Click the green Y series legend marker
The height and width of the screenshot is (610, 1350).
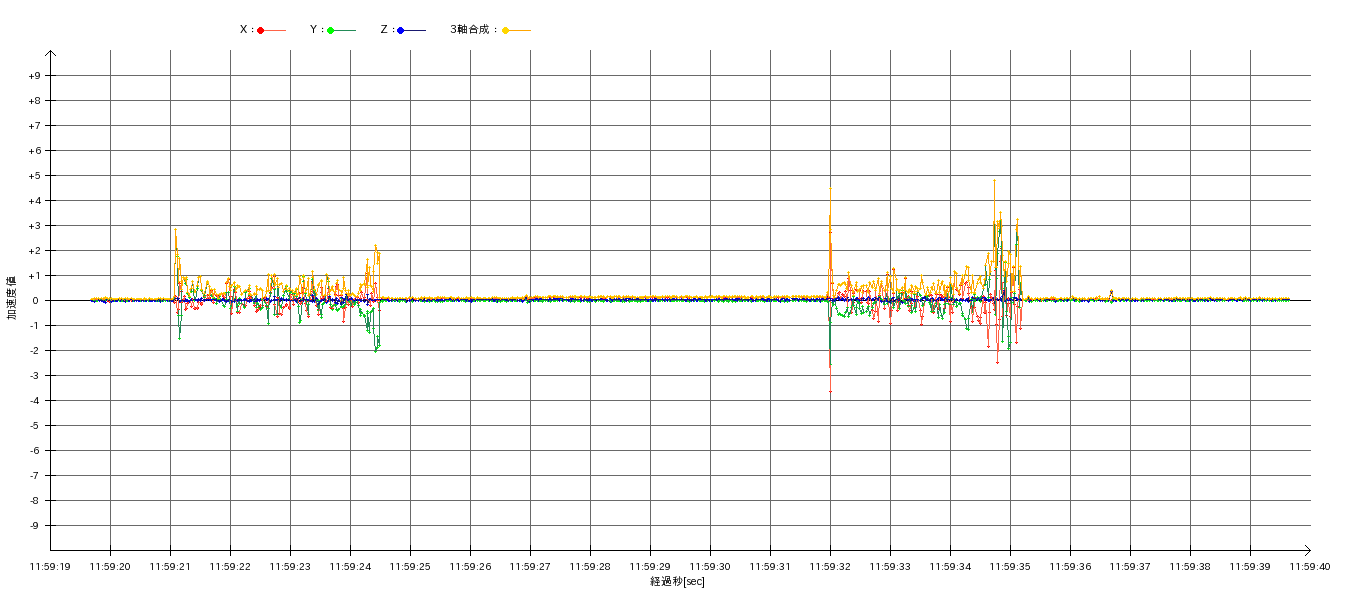click(x=331, y=30)
